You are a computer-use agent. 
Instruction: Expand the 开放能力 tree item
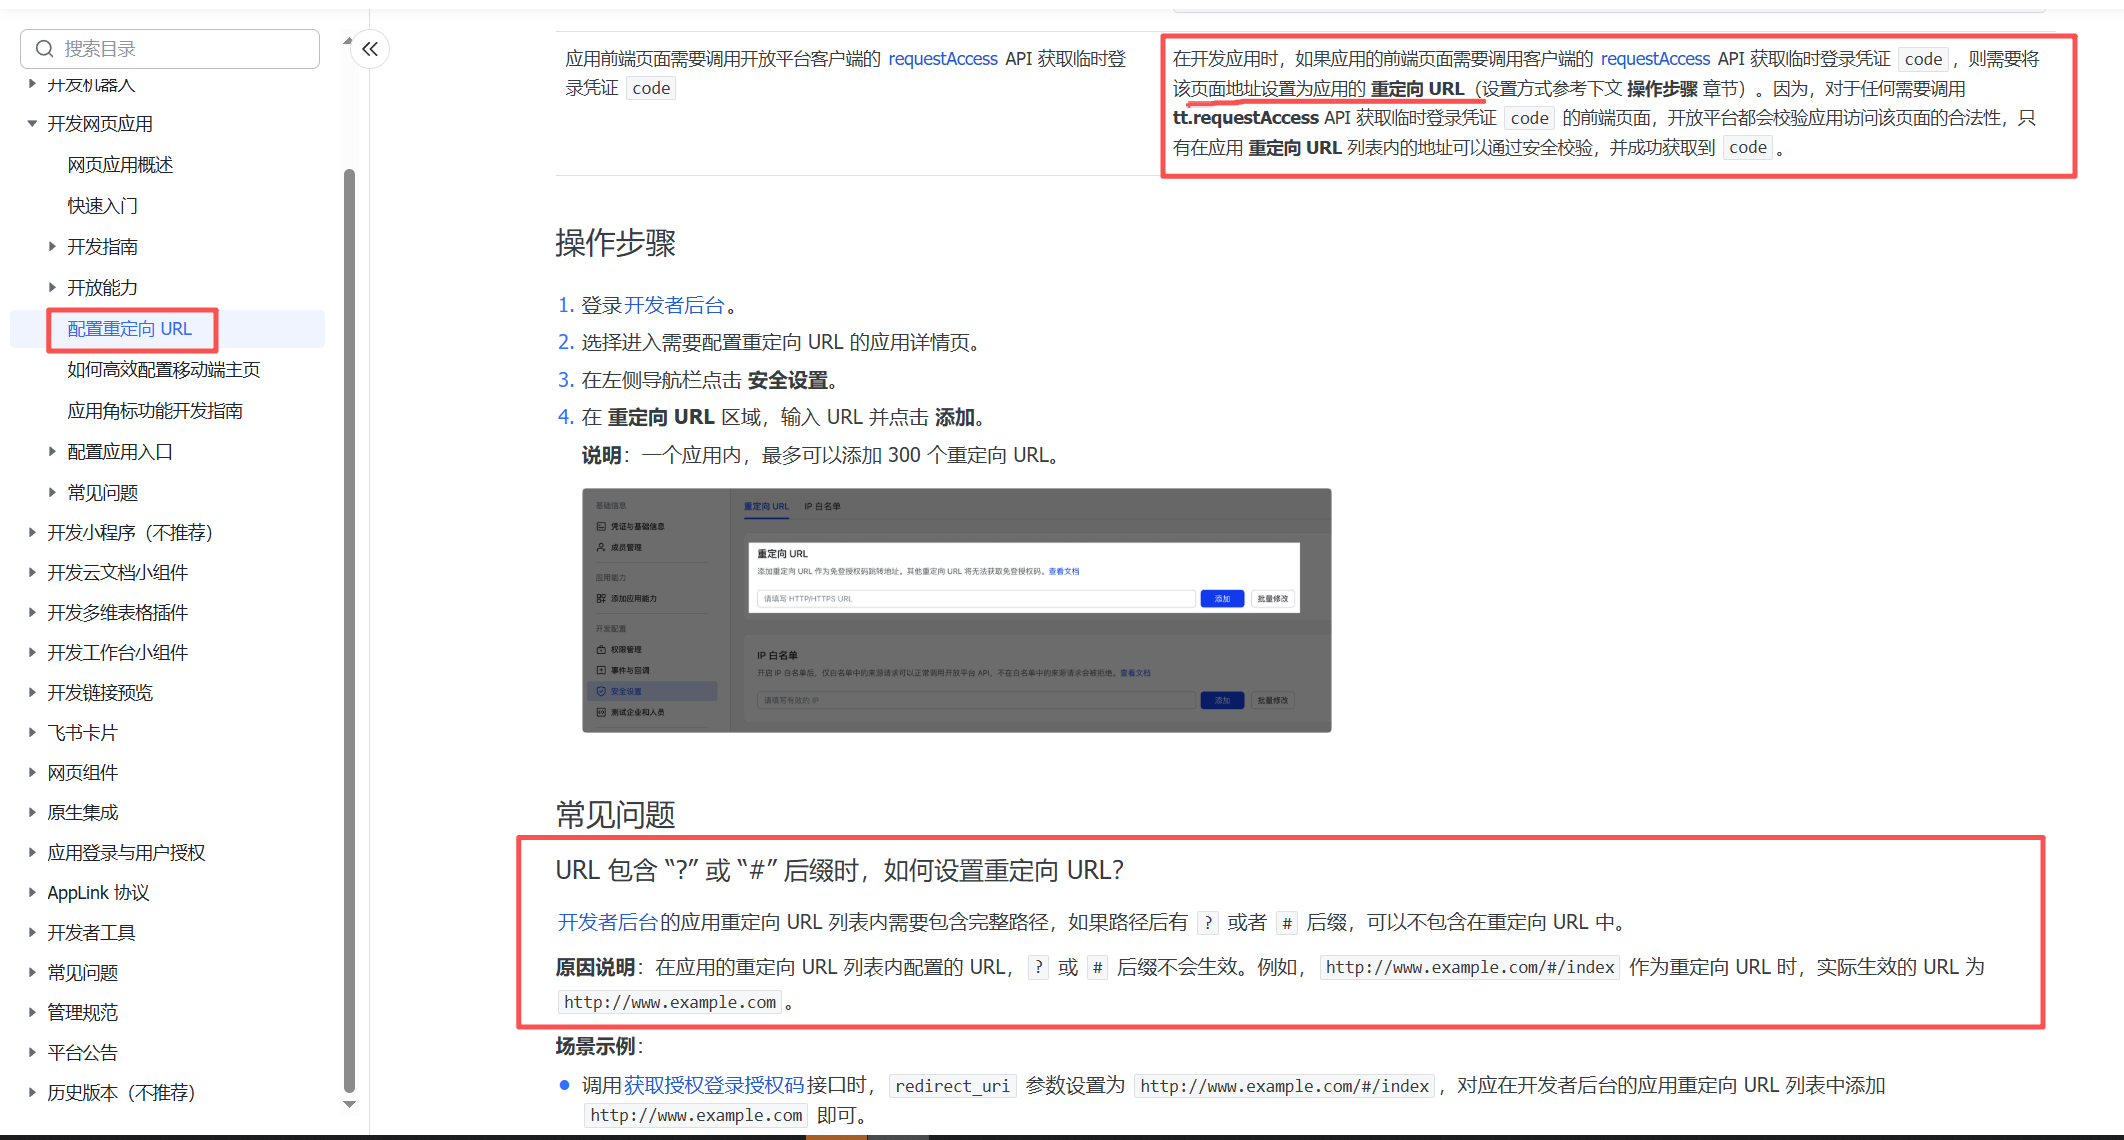[52, 288]
